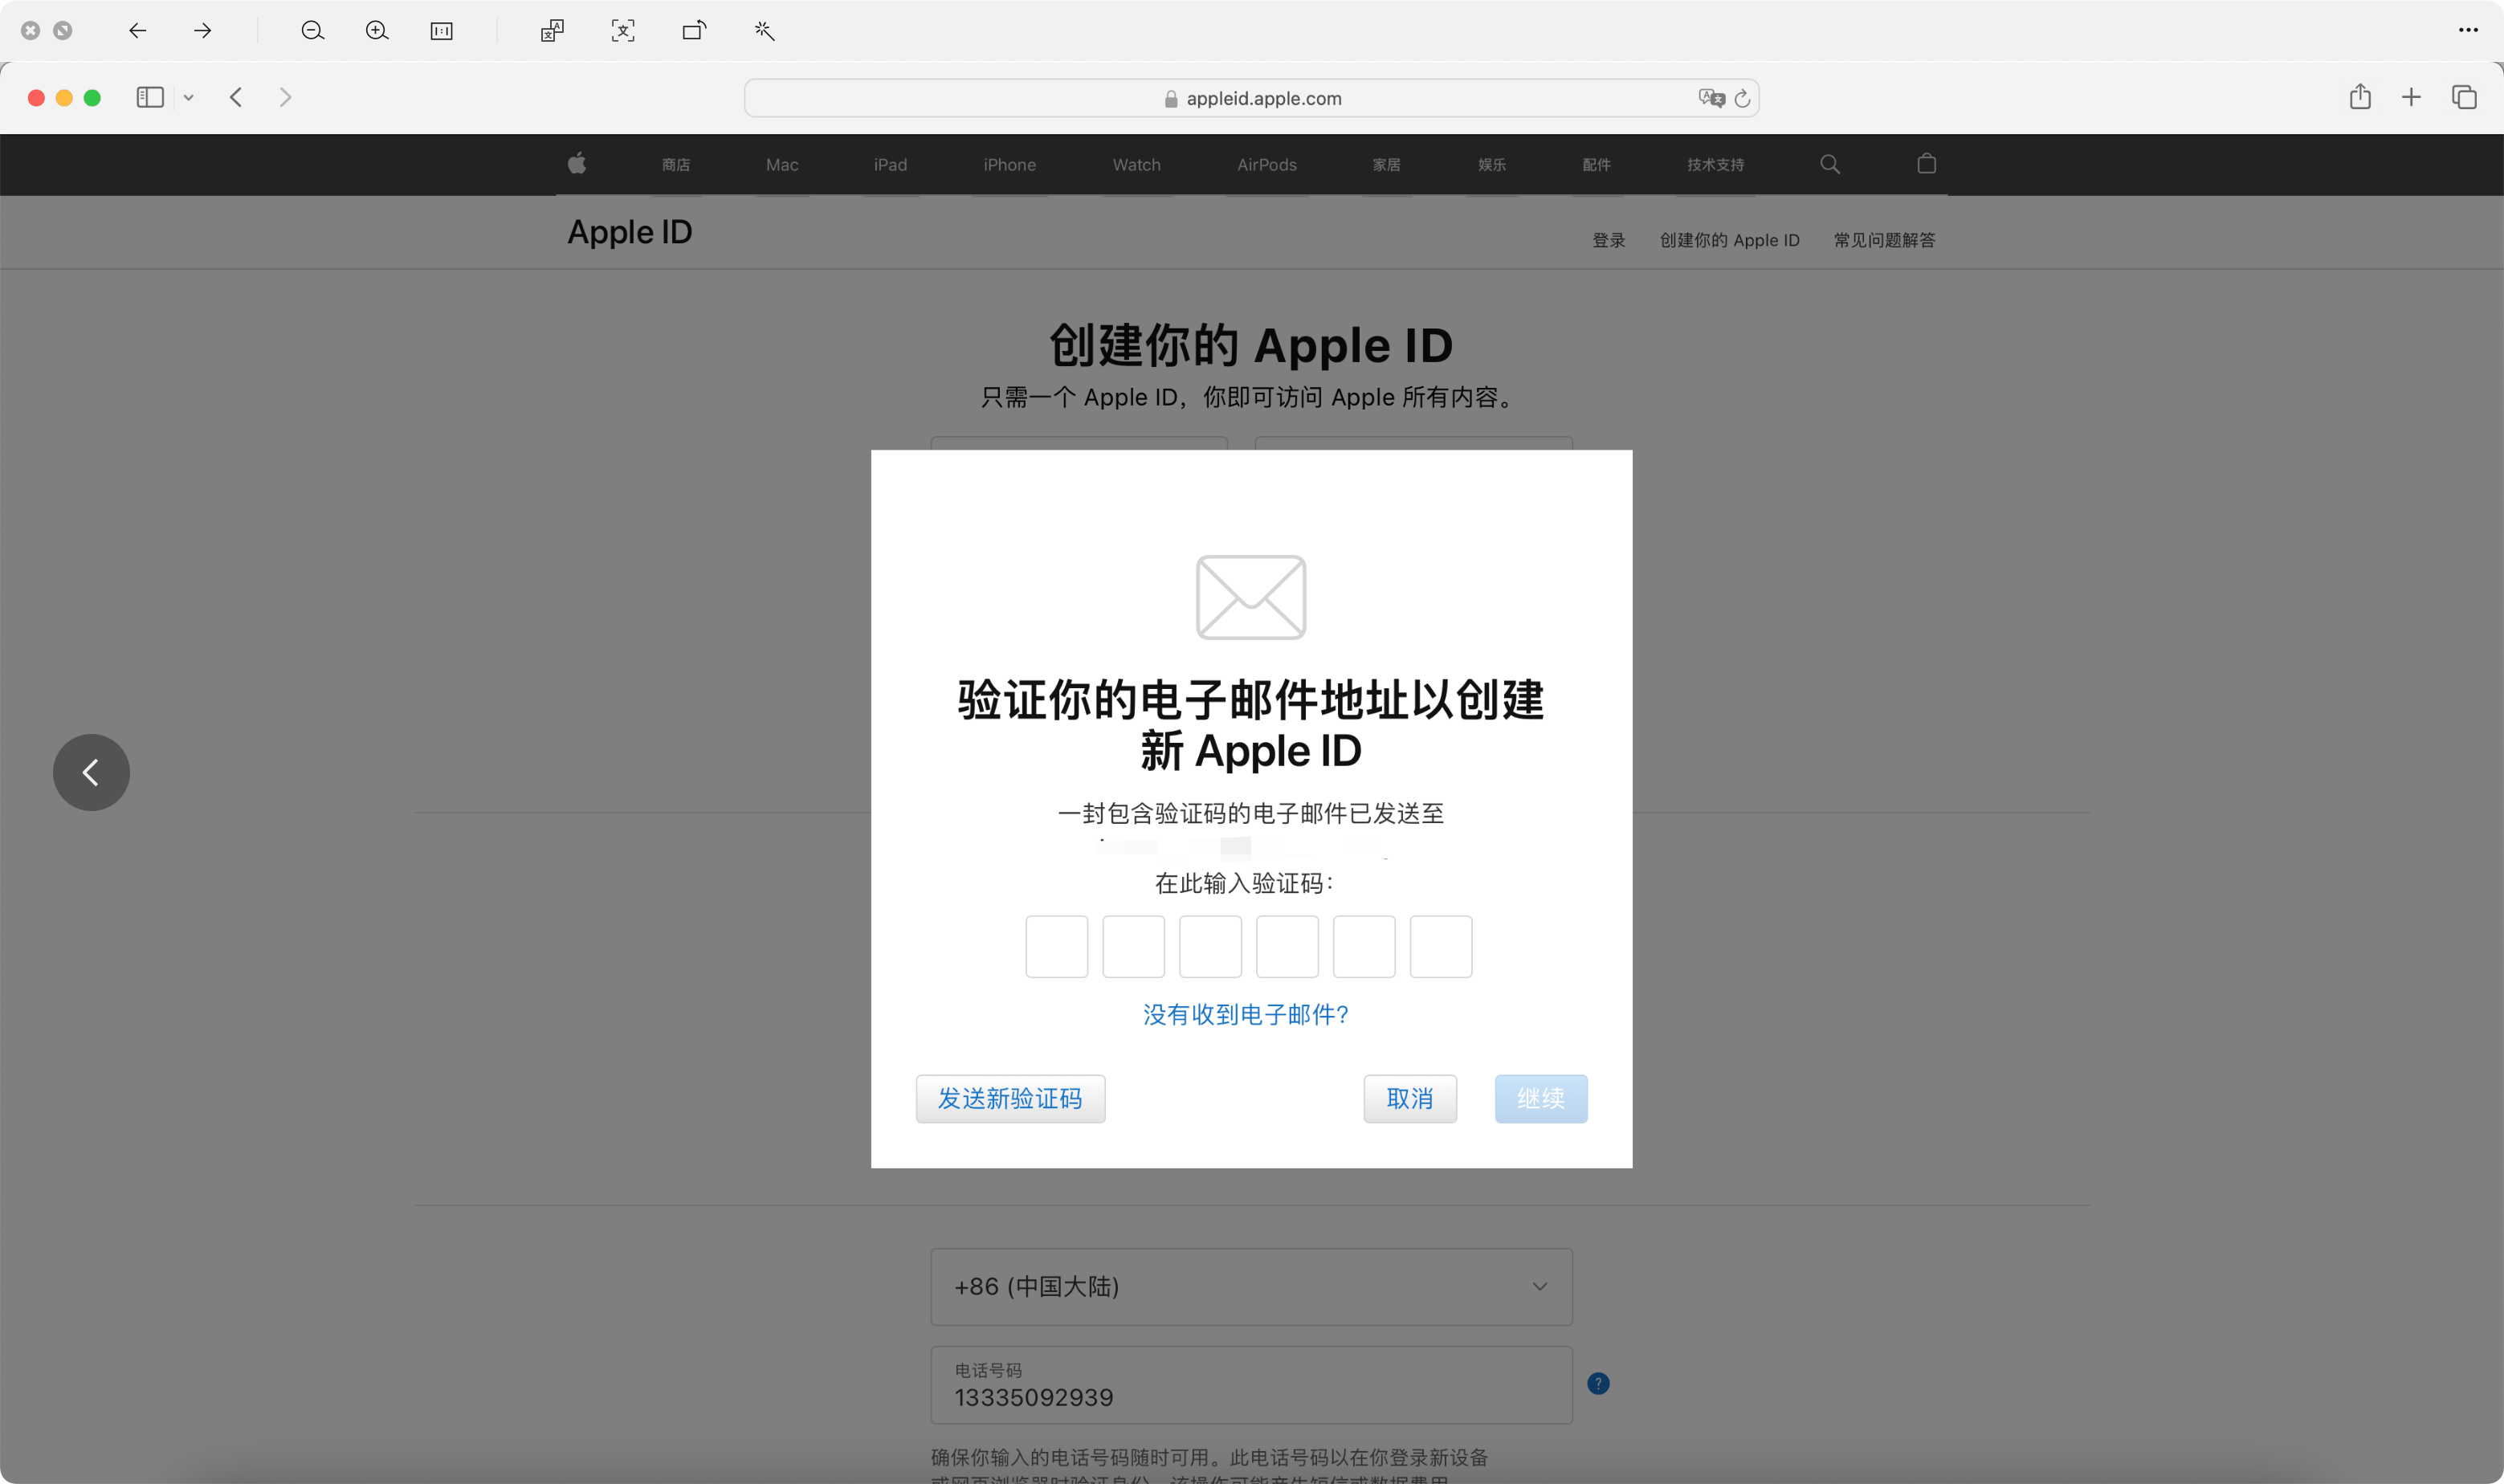Click the zoom in magnifier icon
This screenshot has height=1484, width=2504.
tap(376, 31)
